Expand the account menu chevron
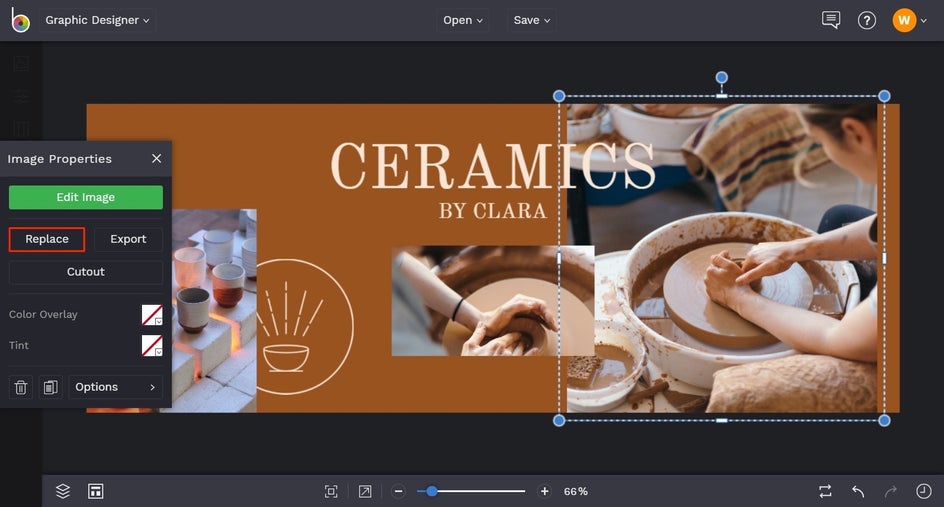The height and width of the screenshot is (507, 944). click(924, 21)
